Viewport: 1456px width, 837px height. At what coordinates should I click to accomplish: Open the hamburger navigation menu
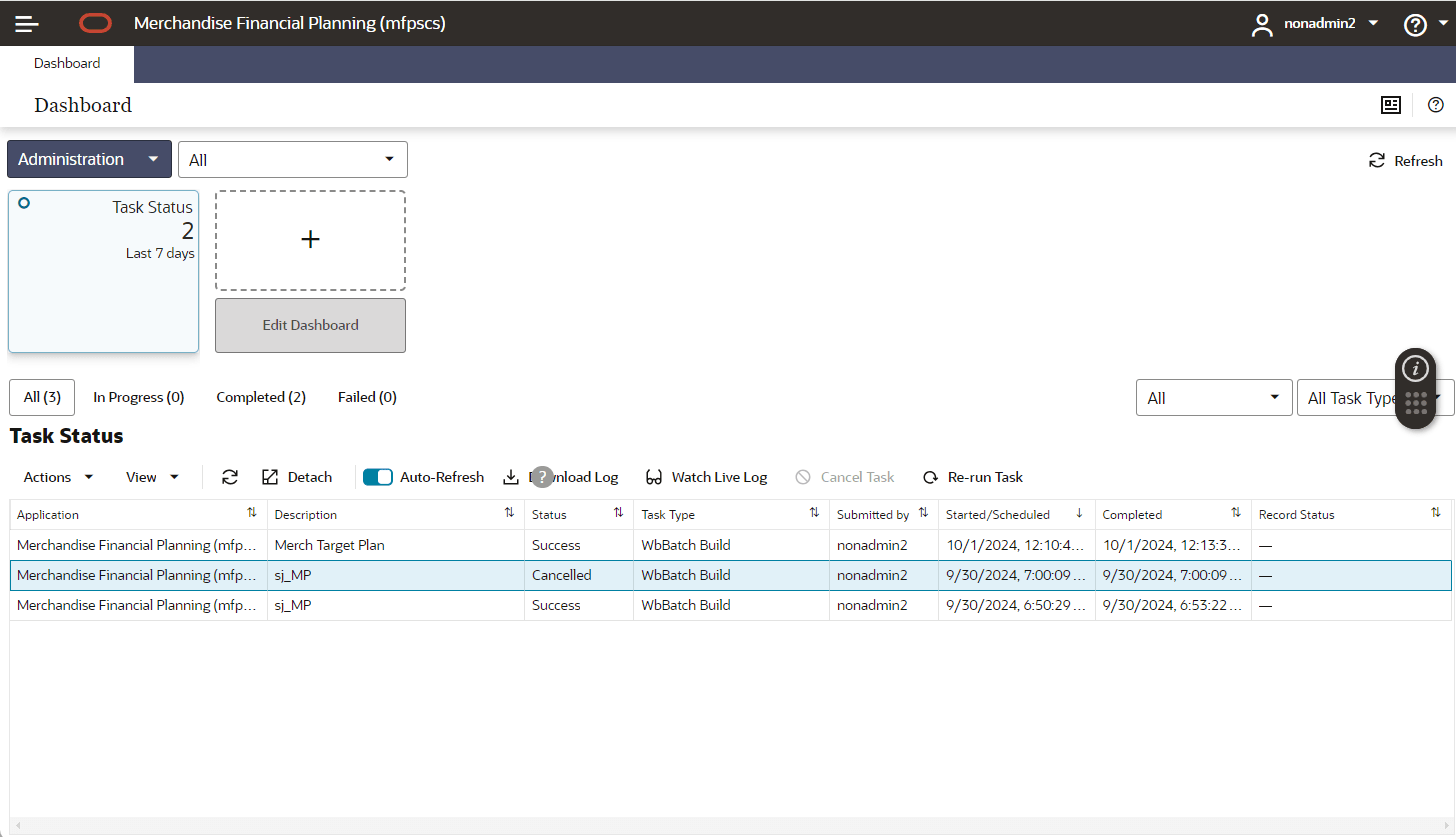point(26,23)
